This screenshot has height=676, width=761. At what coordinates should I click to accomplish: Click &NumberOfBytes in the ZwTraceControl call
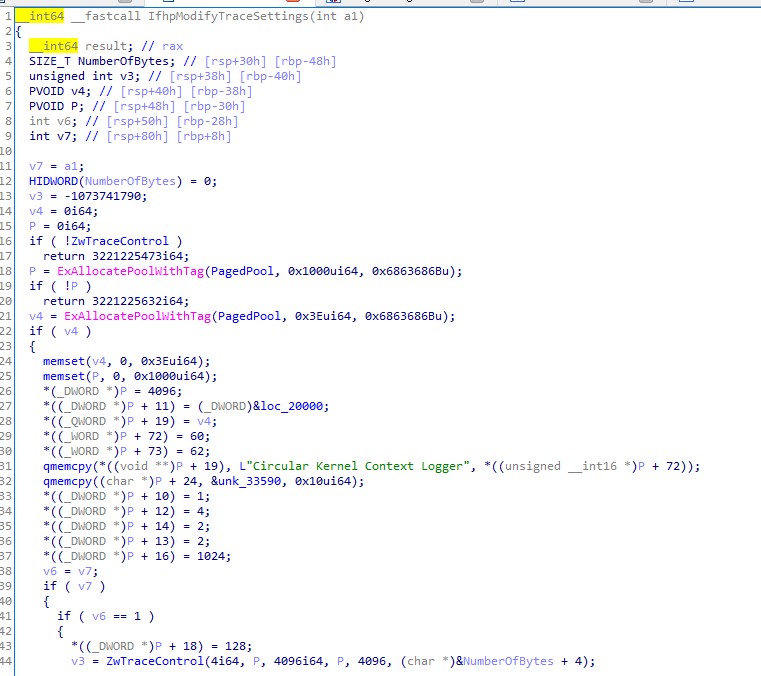(x=504, y=661)
